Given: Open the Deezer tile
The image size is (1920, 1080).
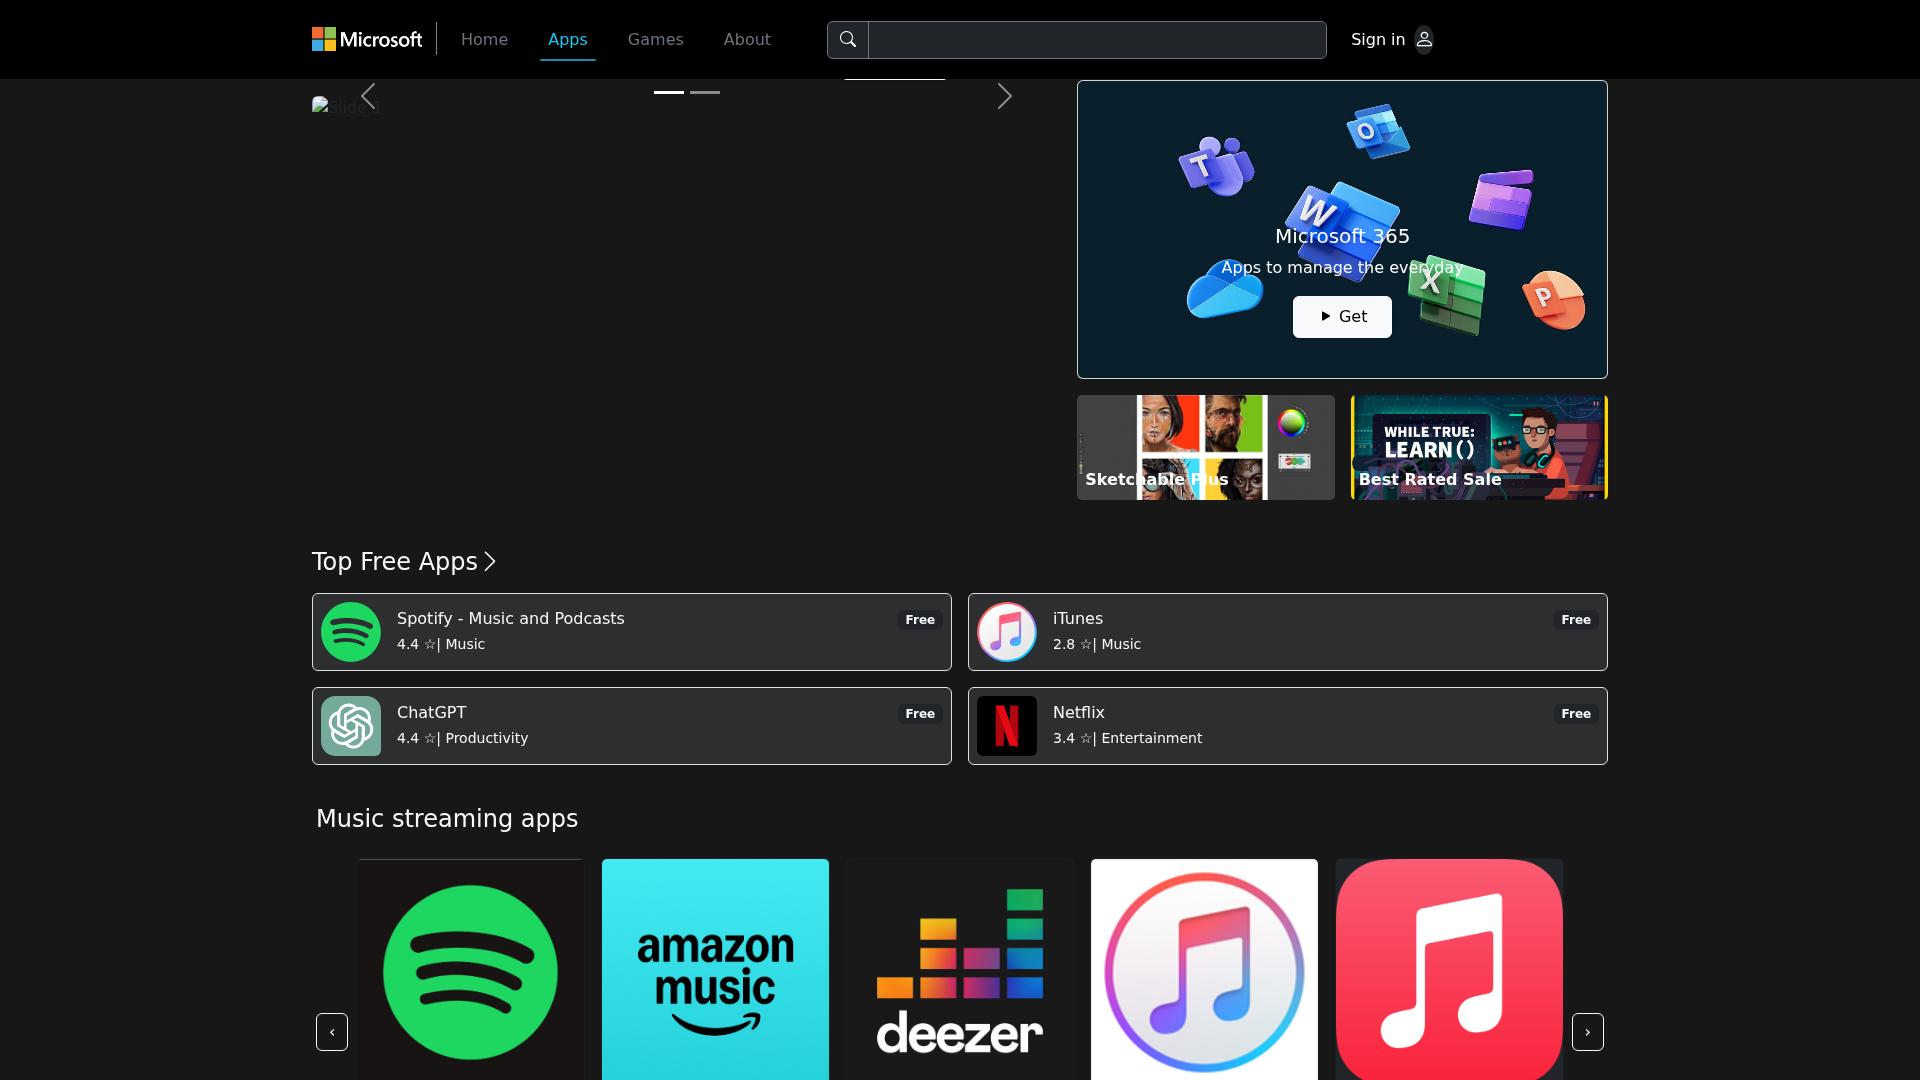Looking at the screenshot, I should 959,970.
